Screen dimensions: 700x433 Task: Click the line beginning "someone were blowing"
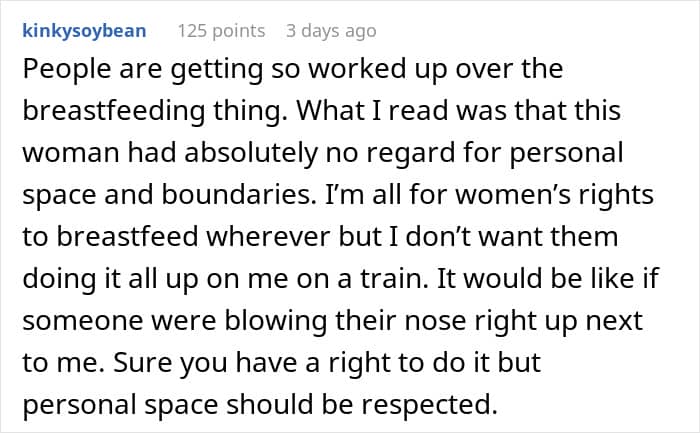pos(333,321)
